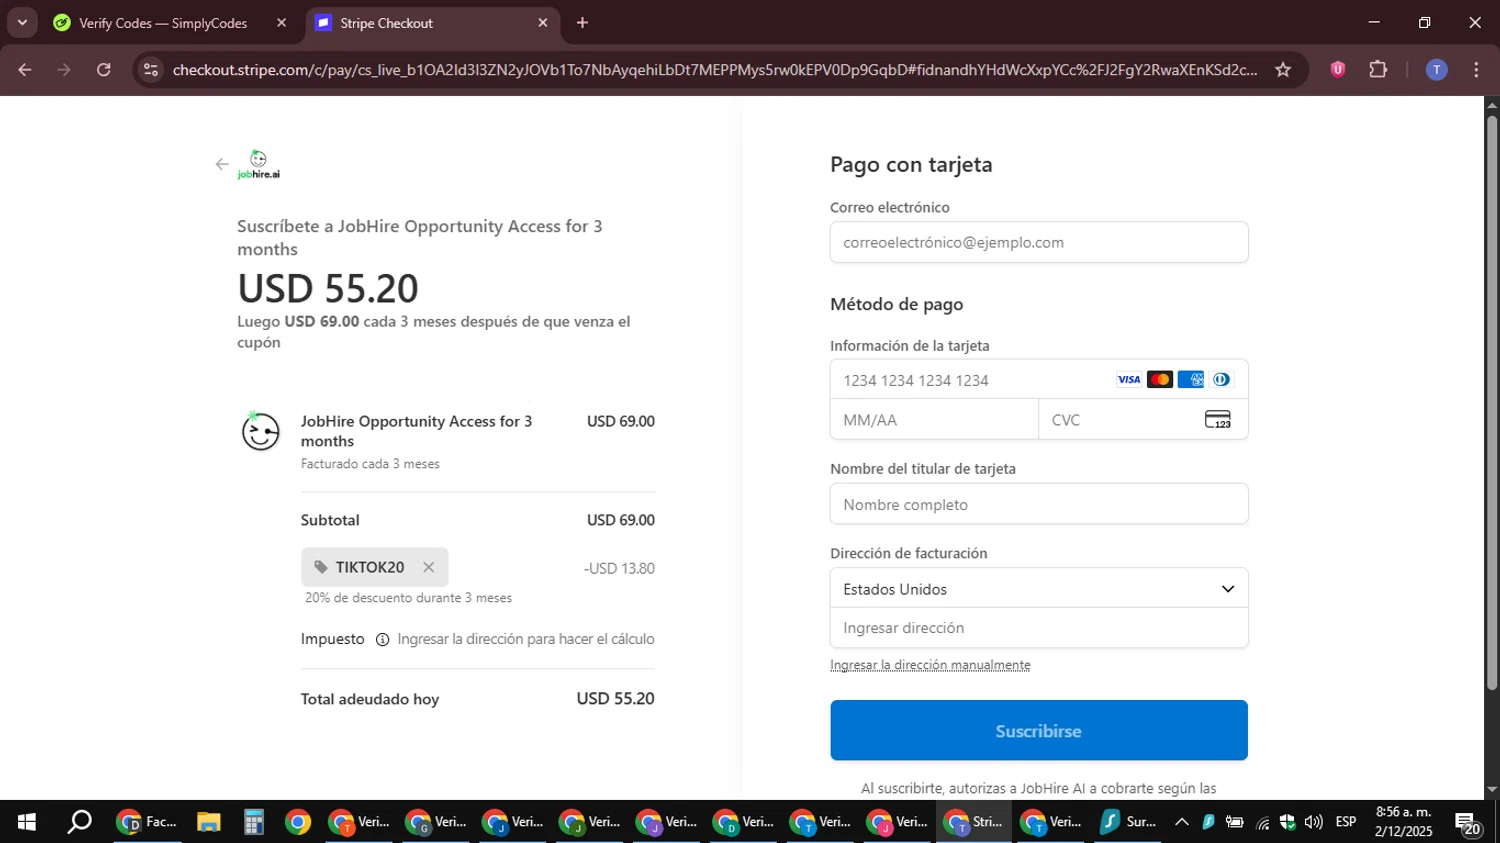Go back with browser back arrow
The width and height of the screenshot is (1500, 843).
[x=25, y=69]
